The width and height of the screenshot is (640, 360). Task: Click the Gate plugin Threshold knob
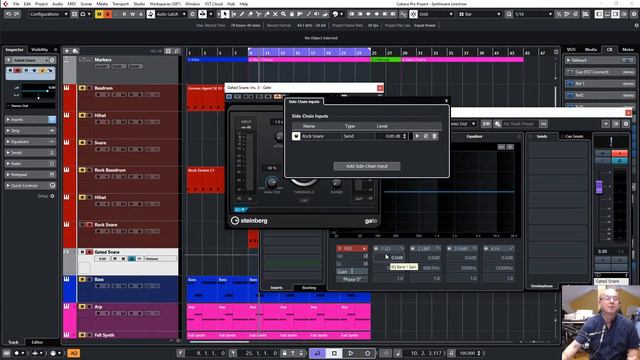point(304,182)
